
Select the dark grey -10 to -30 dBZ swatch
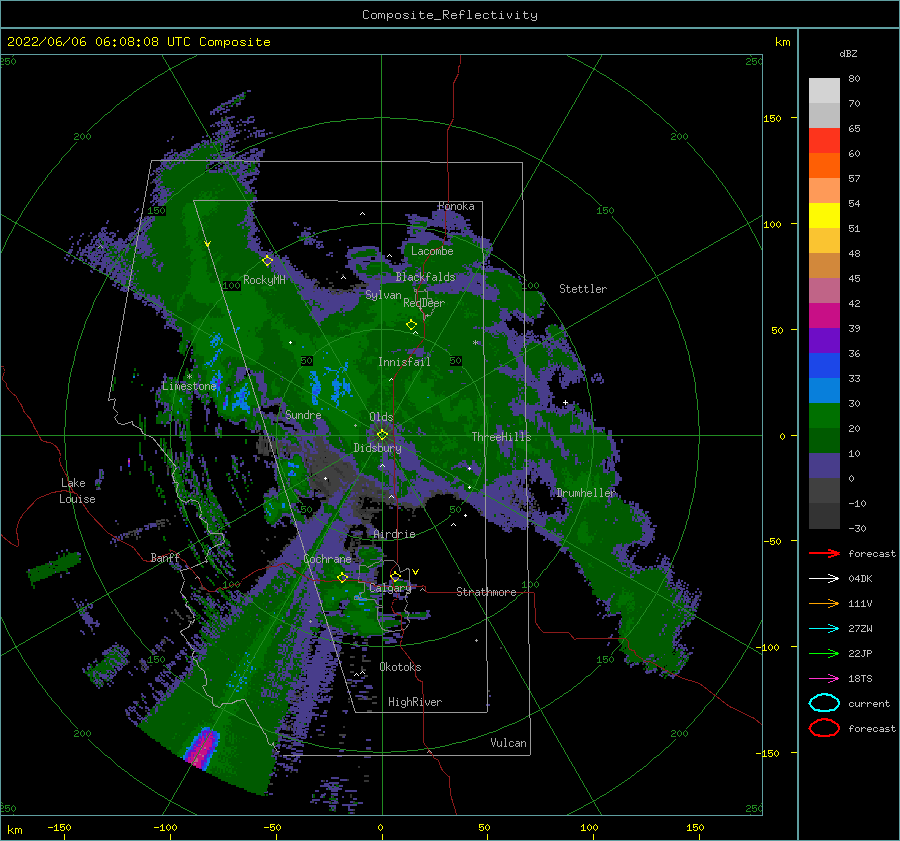[x=824, y=516]
